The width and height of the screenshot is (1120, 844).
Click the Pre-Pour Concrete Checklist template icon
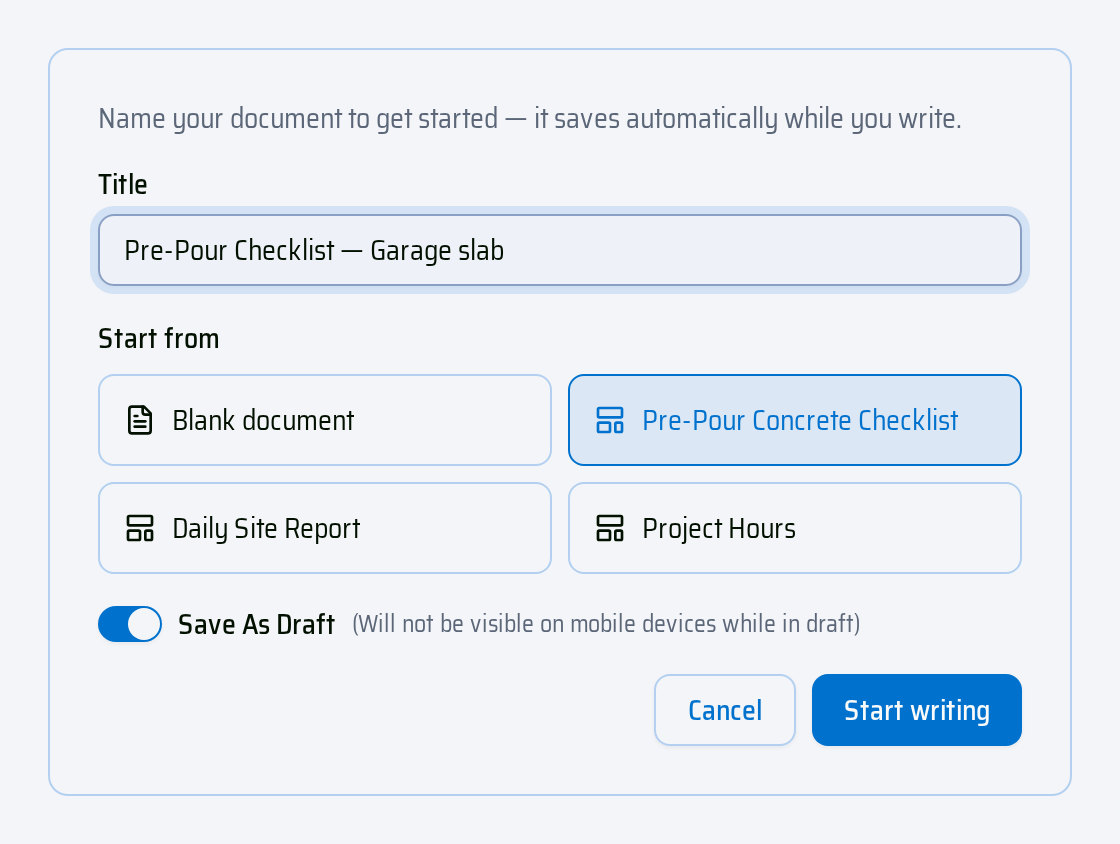pos(610,420)
